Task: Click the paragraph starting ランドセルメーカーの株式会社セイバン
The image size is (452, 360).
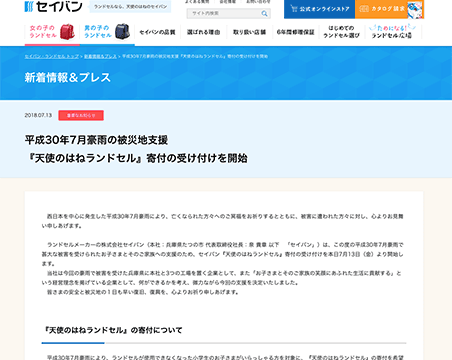Action: 223,254
